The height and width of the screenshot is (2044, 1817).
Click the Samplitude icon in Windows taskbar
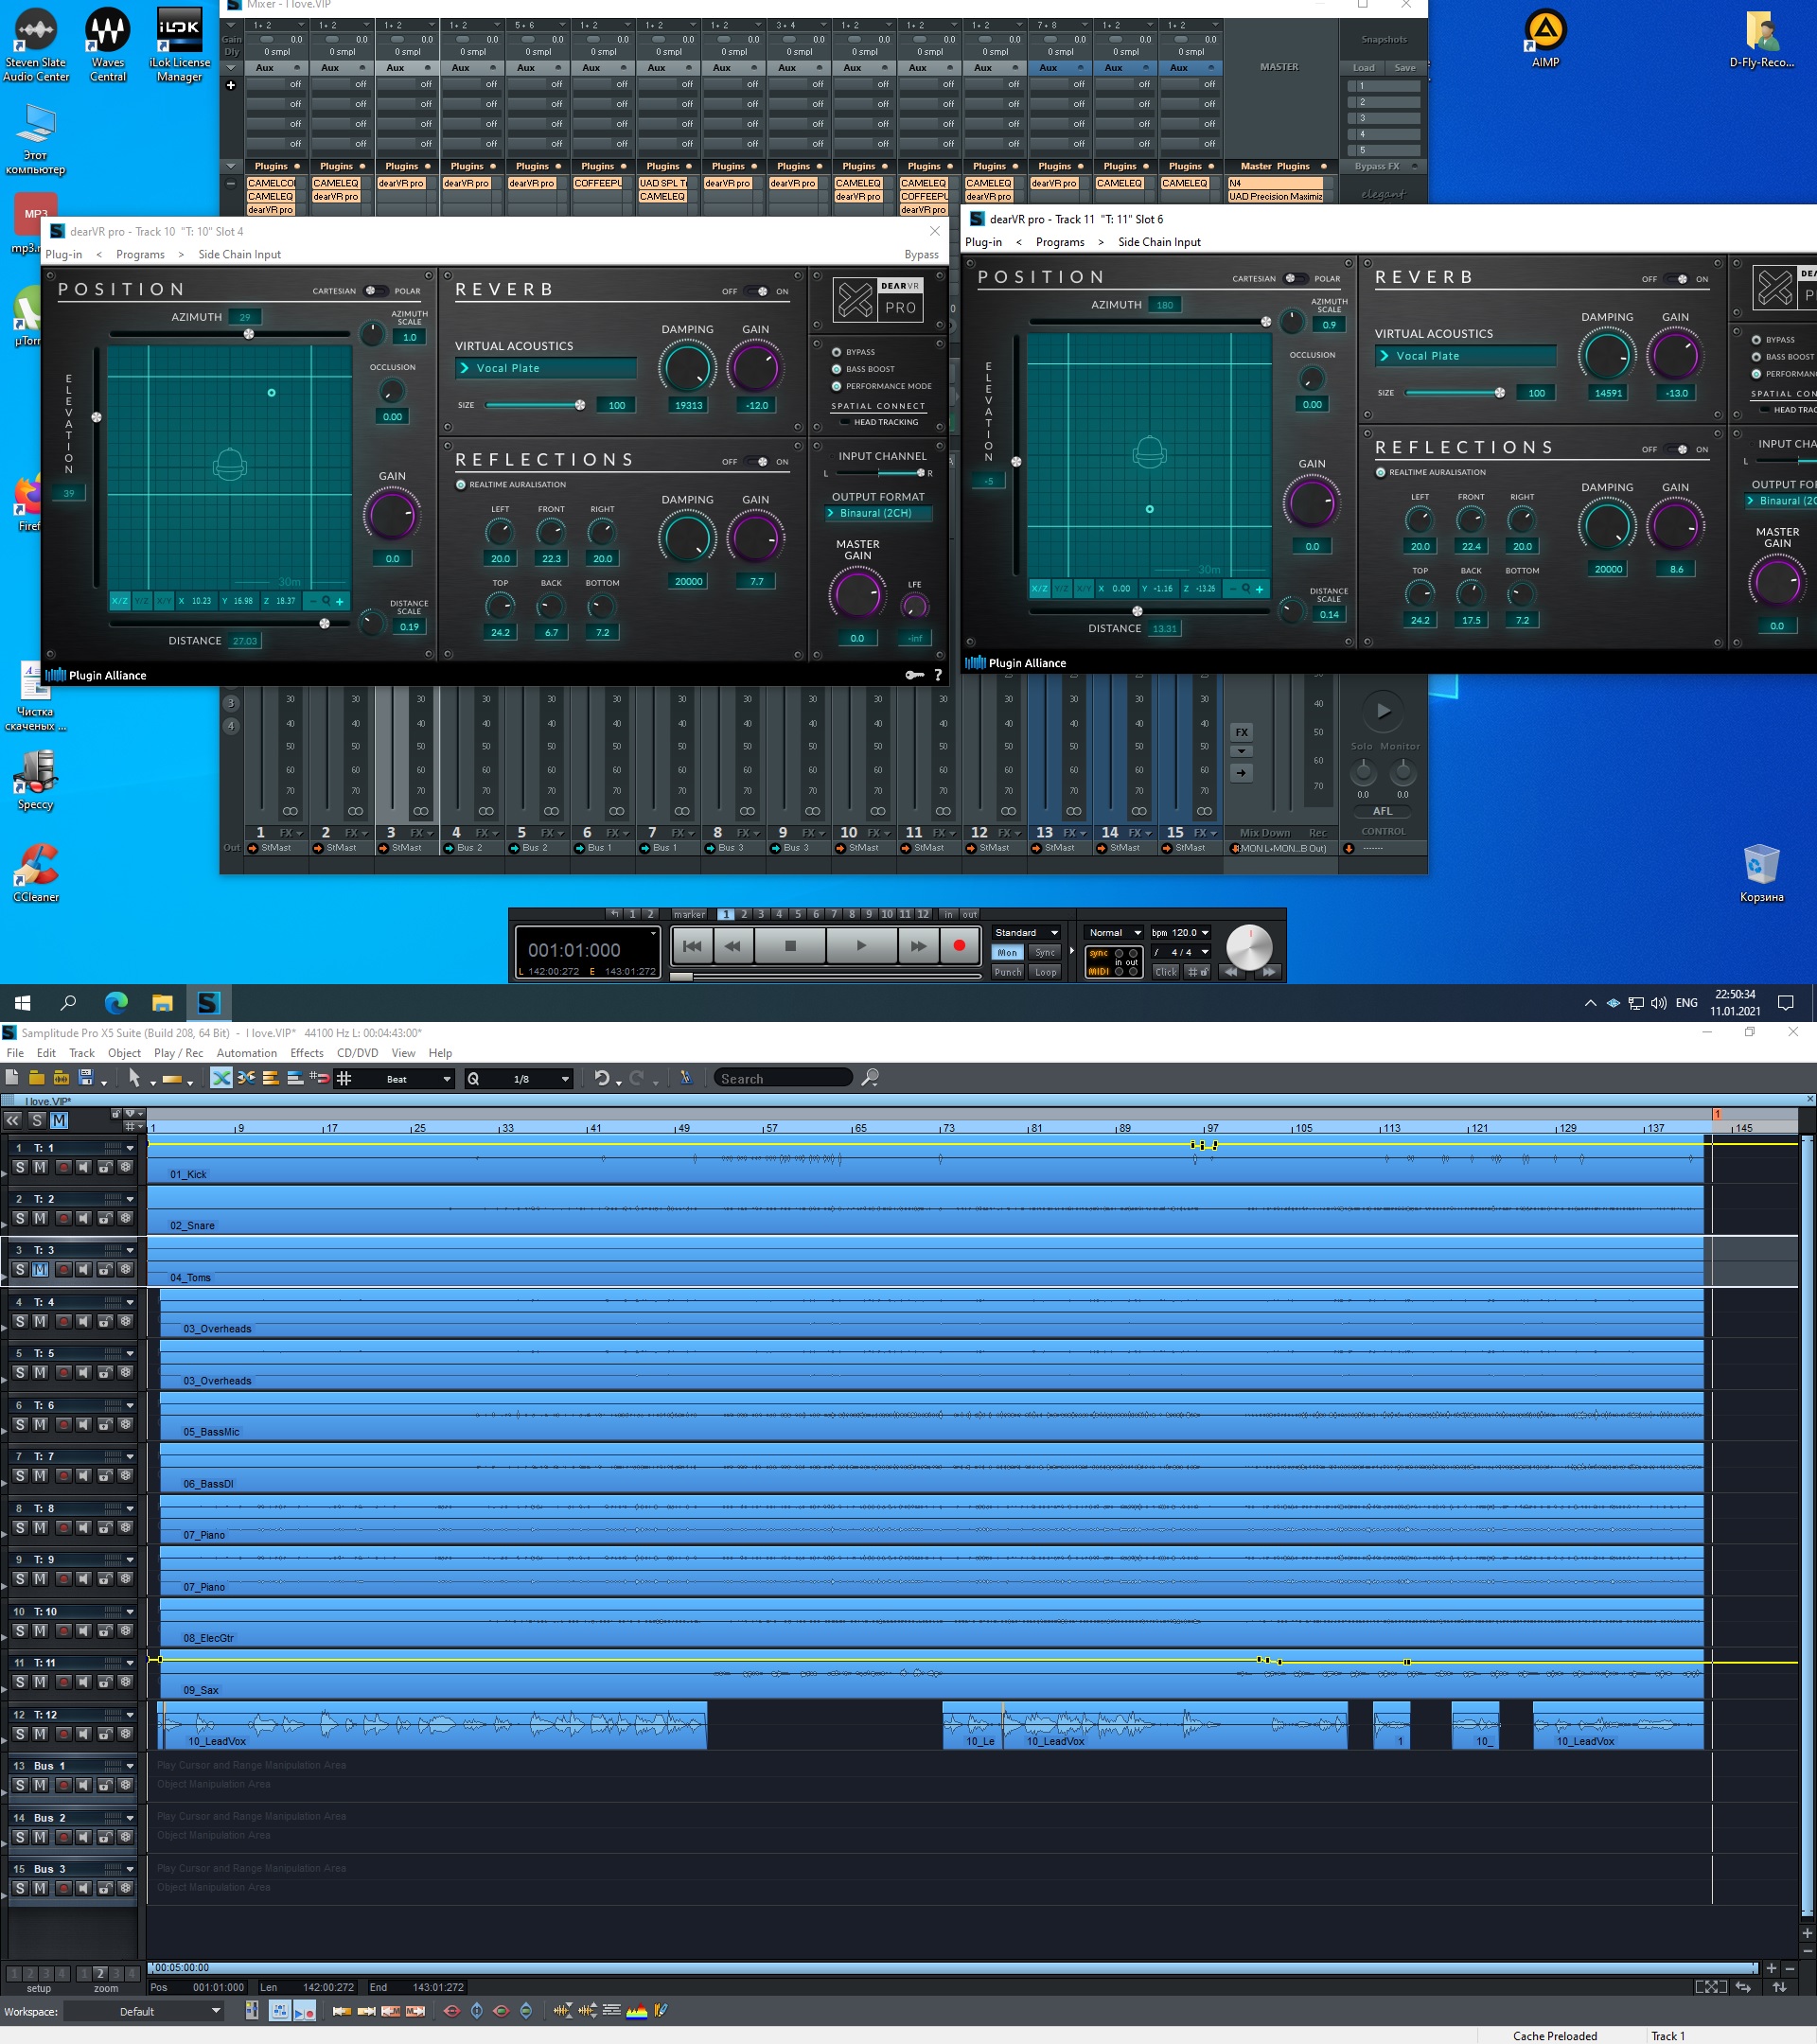tap(208, 1002)
